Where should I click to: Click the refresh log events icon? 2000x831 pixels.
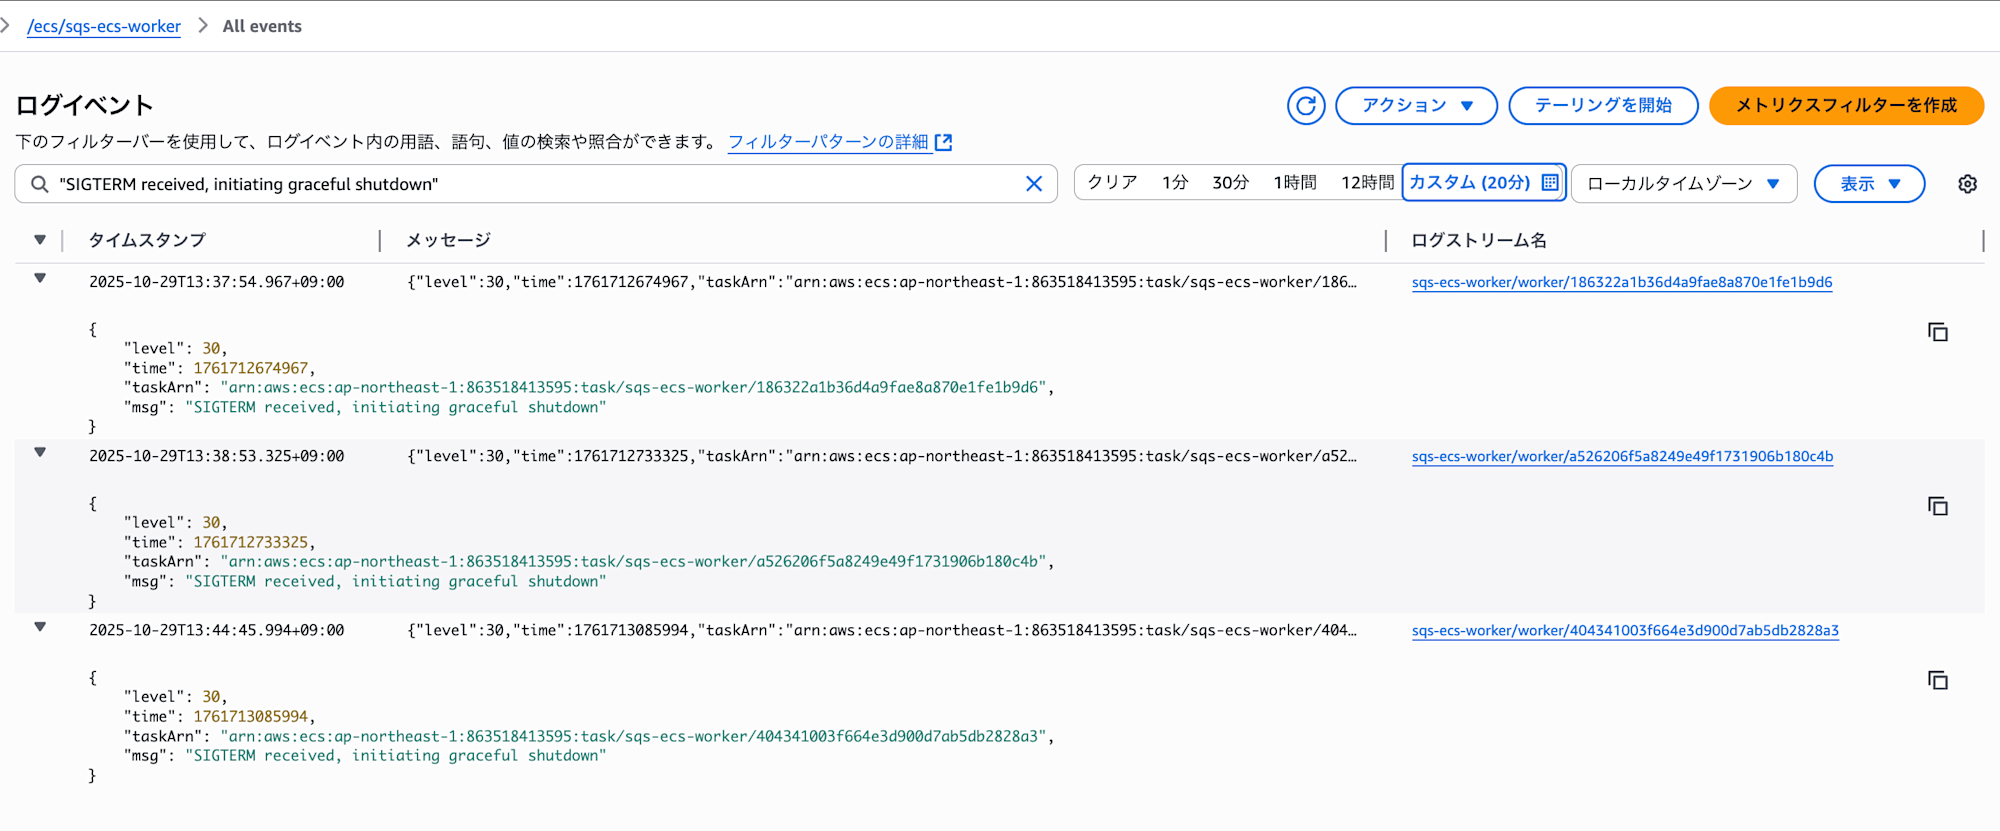tap(1306, 106)
